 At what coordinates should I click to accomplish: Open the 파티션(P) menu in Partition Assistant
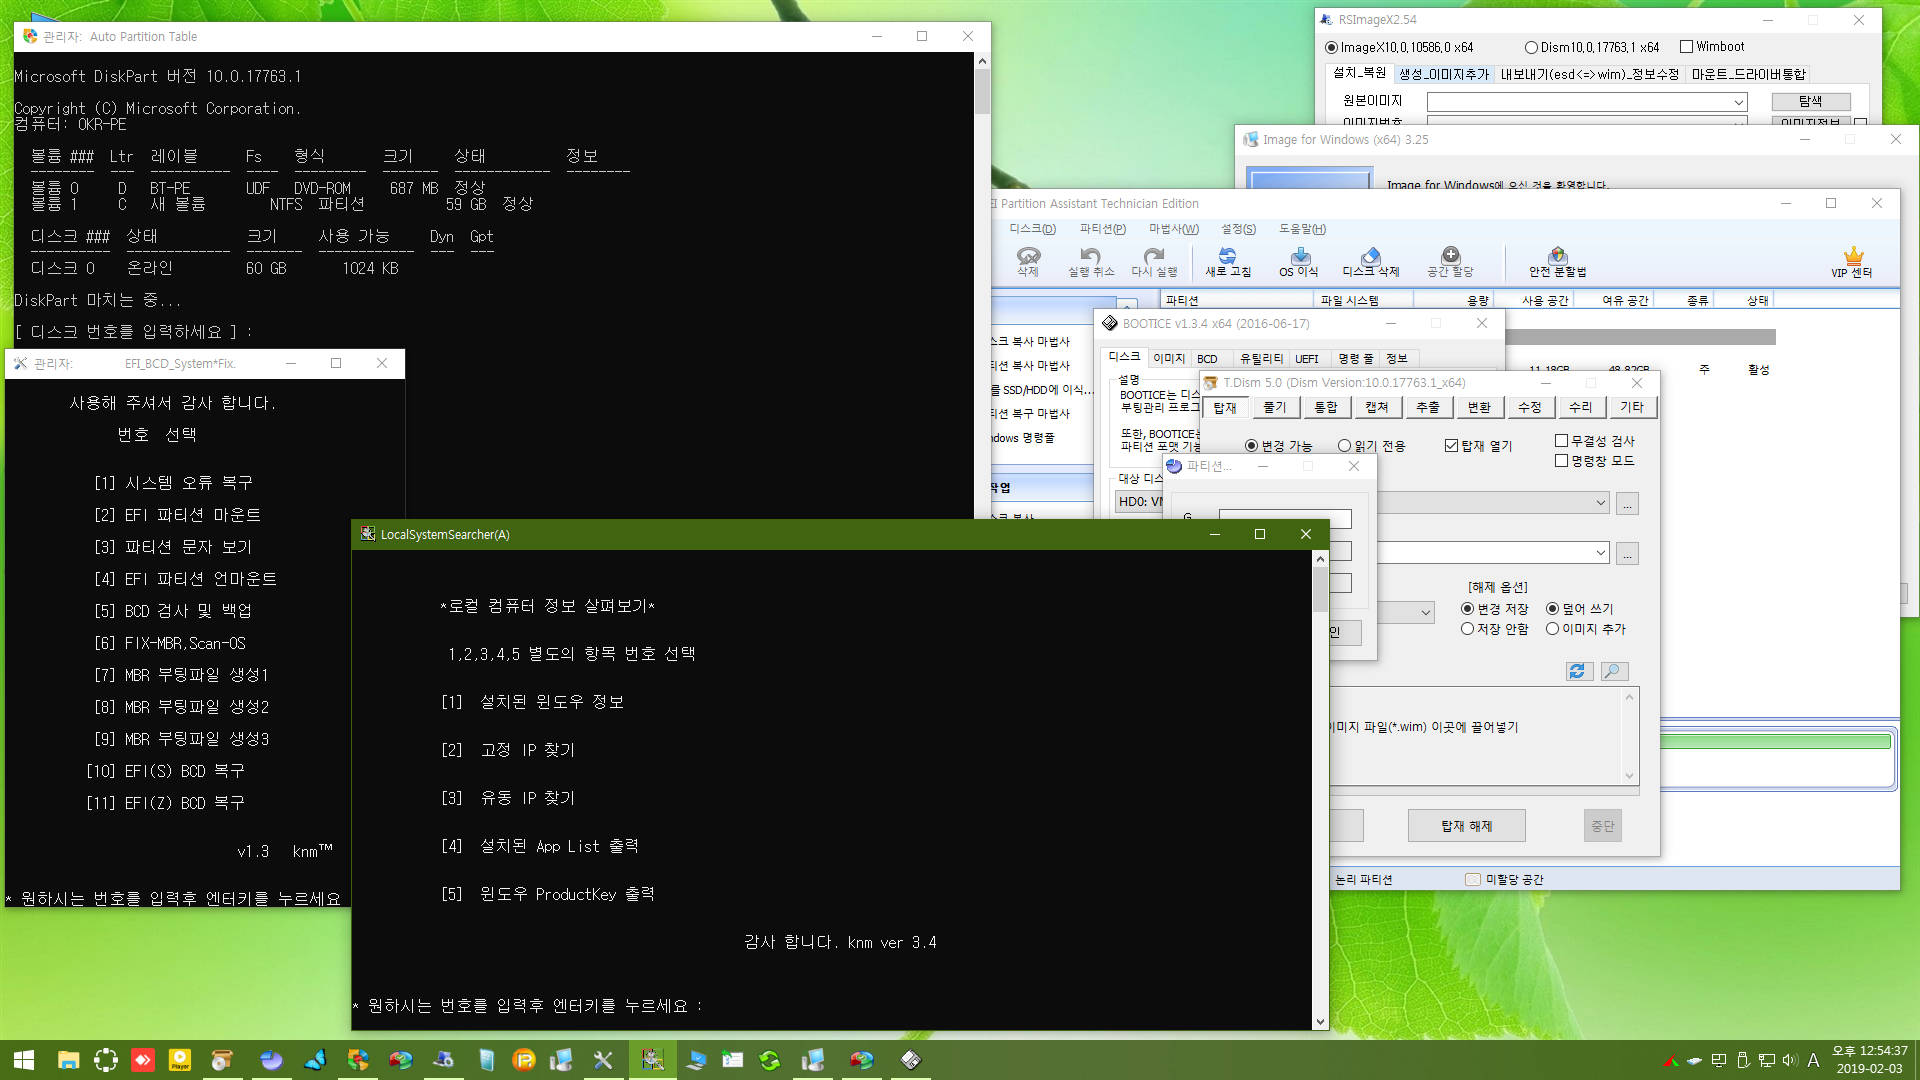click(1102, 229)
